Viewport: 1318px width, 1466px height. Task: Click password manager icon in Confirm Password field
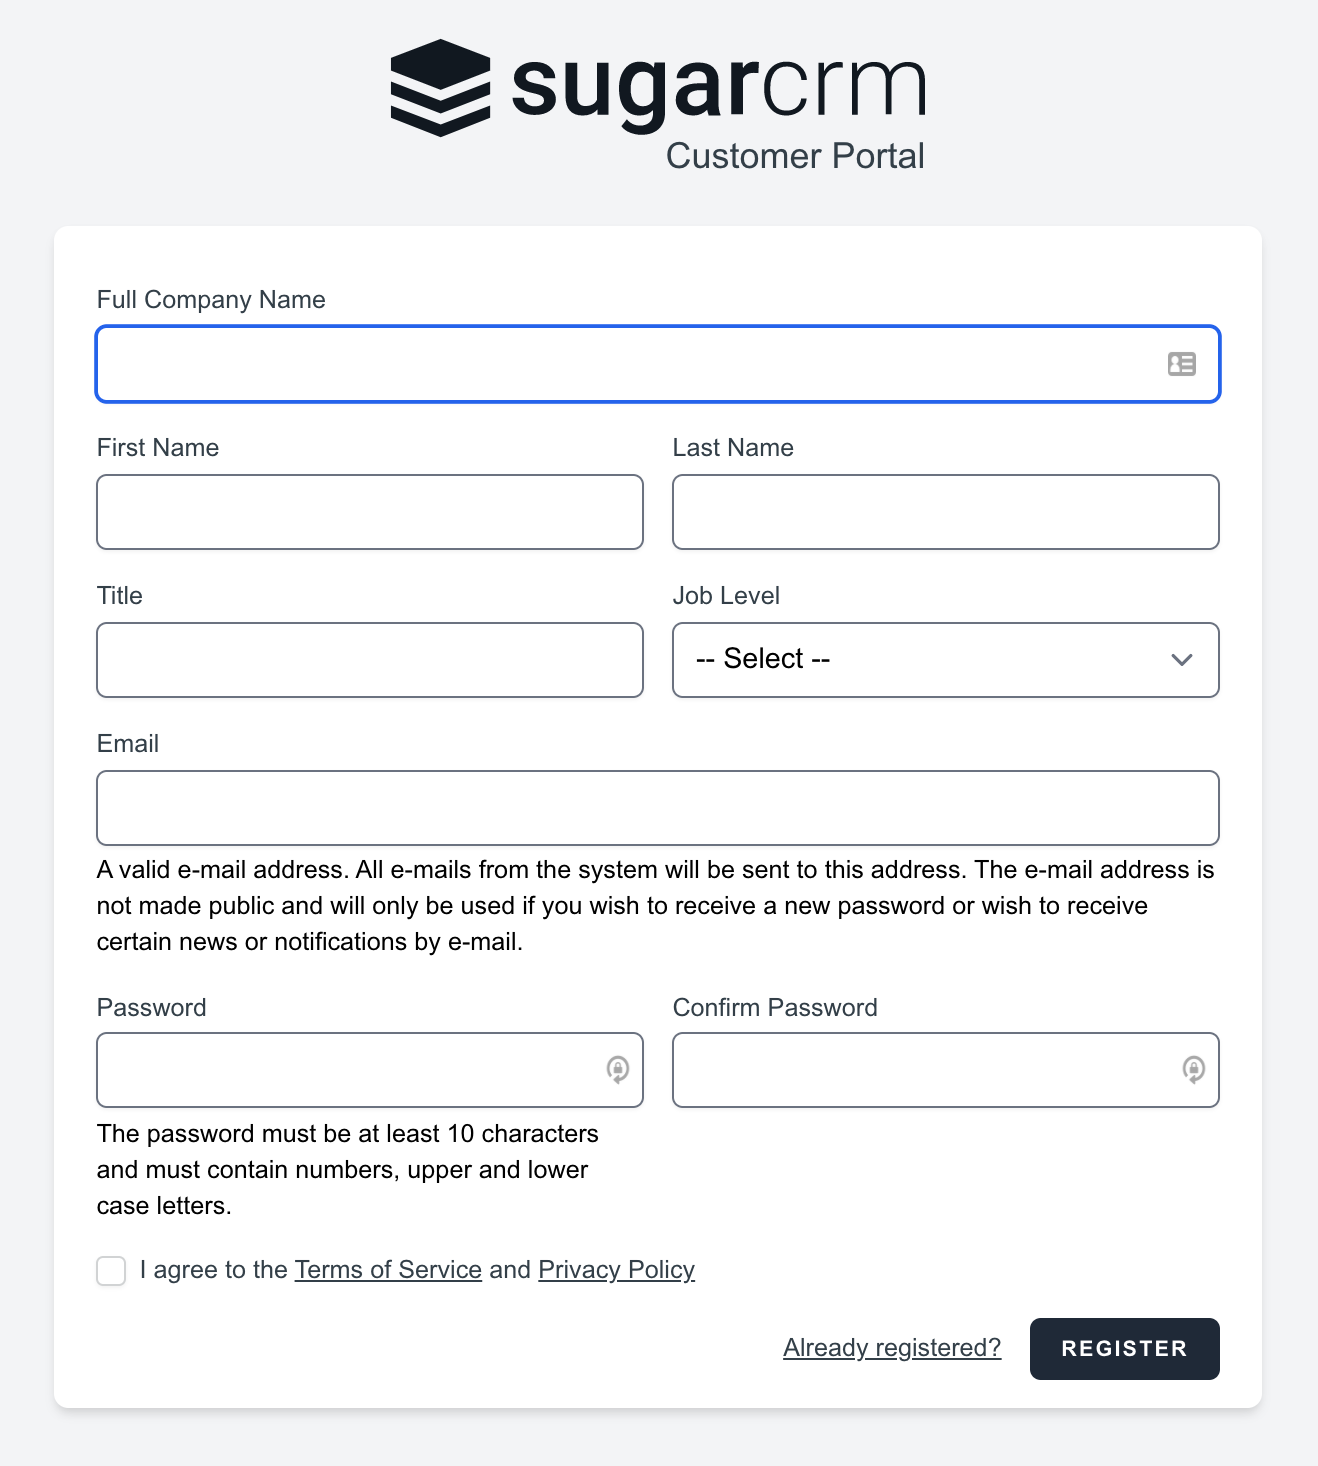[x=1193, y=1069]
